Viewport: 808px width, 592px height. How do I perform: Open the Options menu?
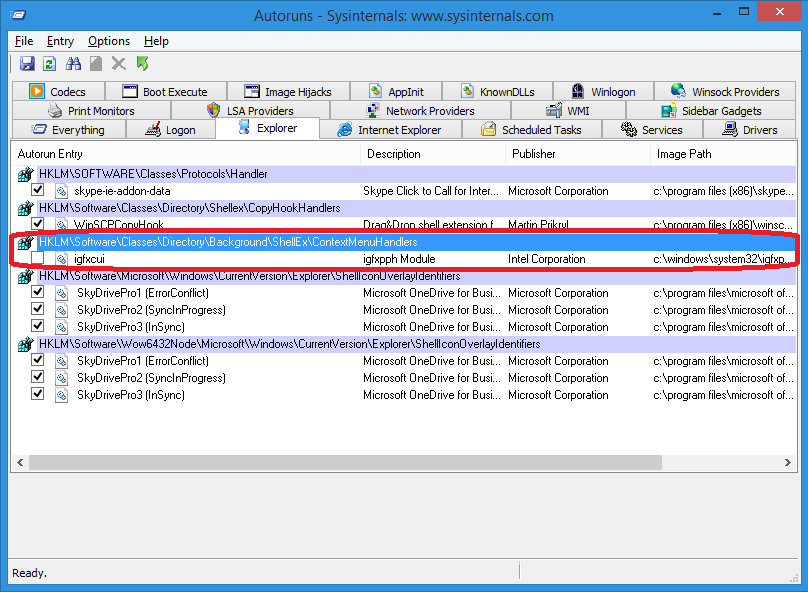(109, 41)
